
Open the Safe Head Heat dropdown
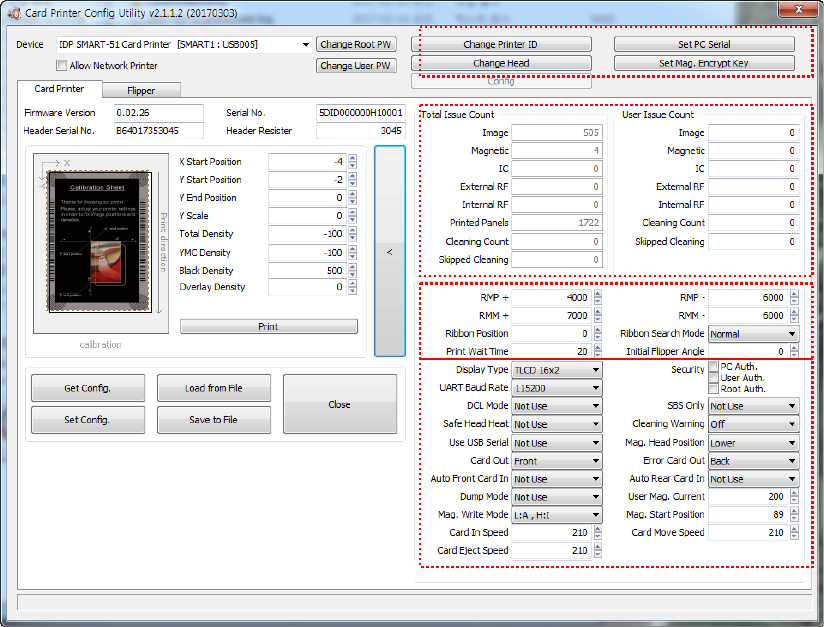557,424
